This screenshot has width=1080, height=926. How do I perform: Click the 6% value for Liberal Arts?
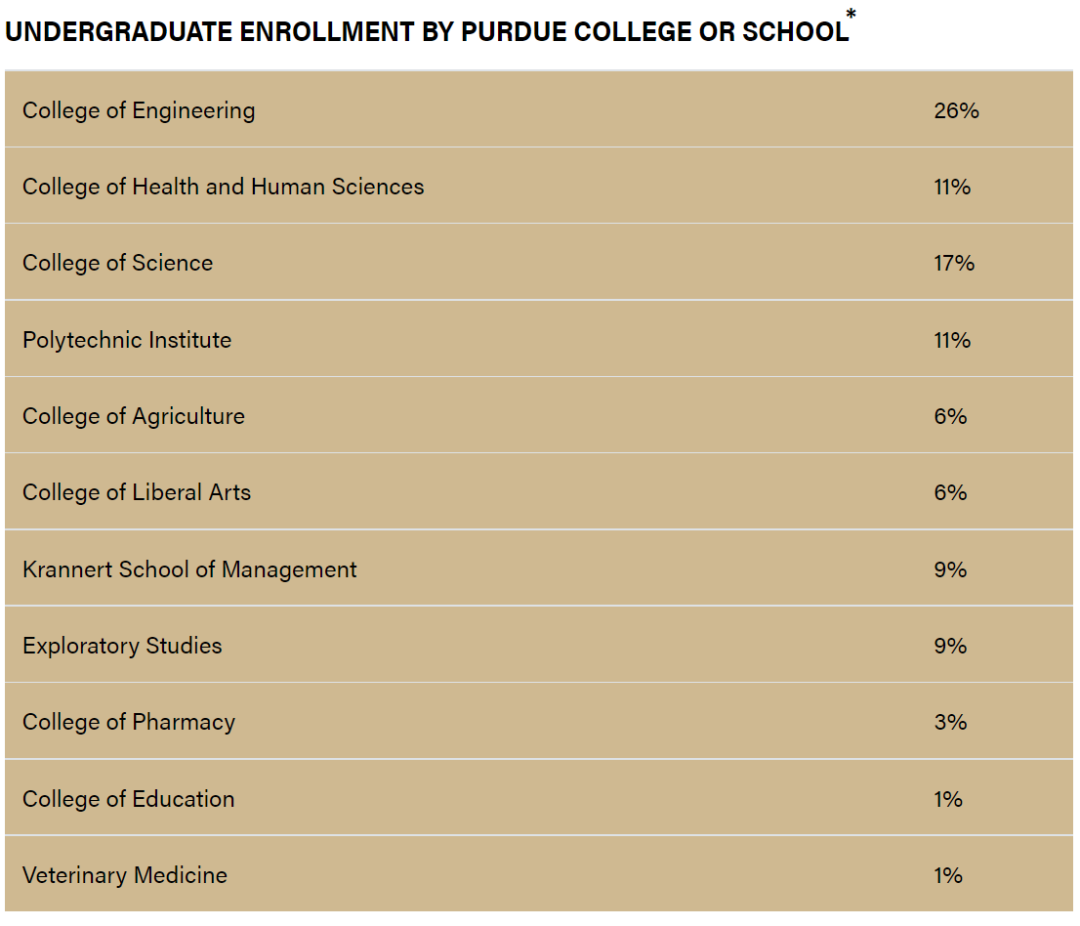pyautogui.click(x=950, y=492)
